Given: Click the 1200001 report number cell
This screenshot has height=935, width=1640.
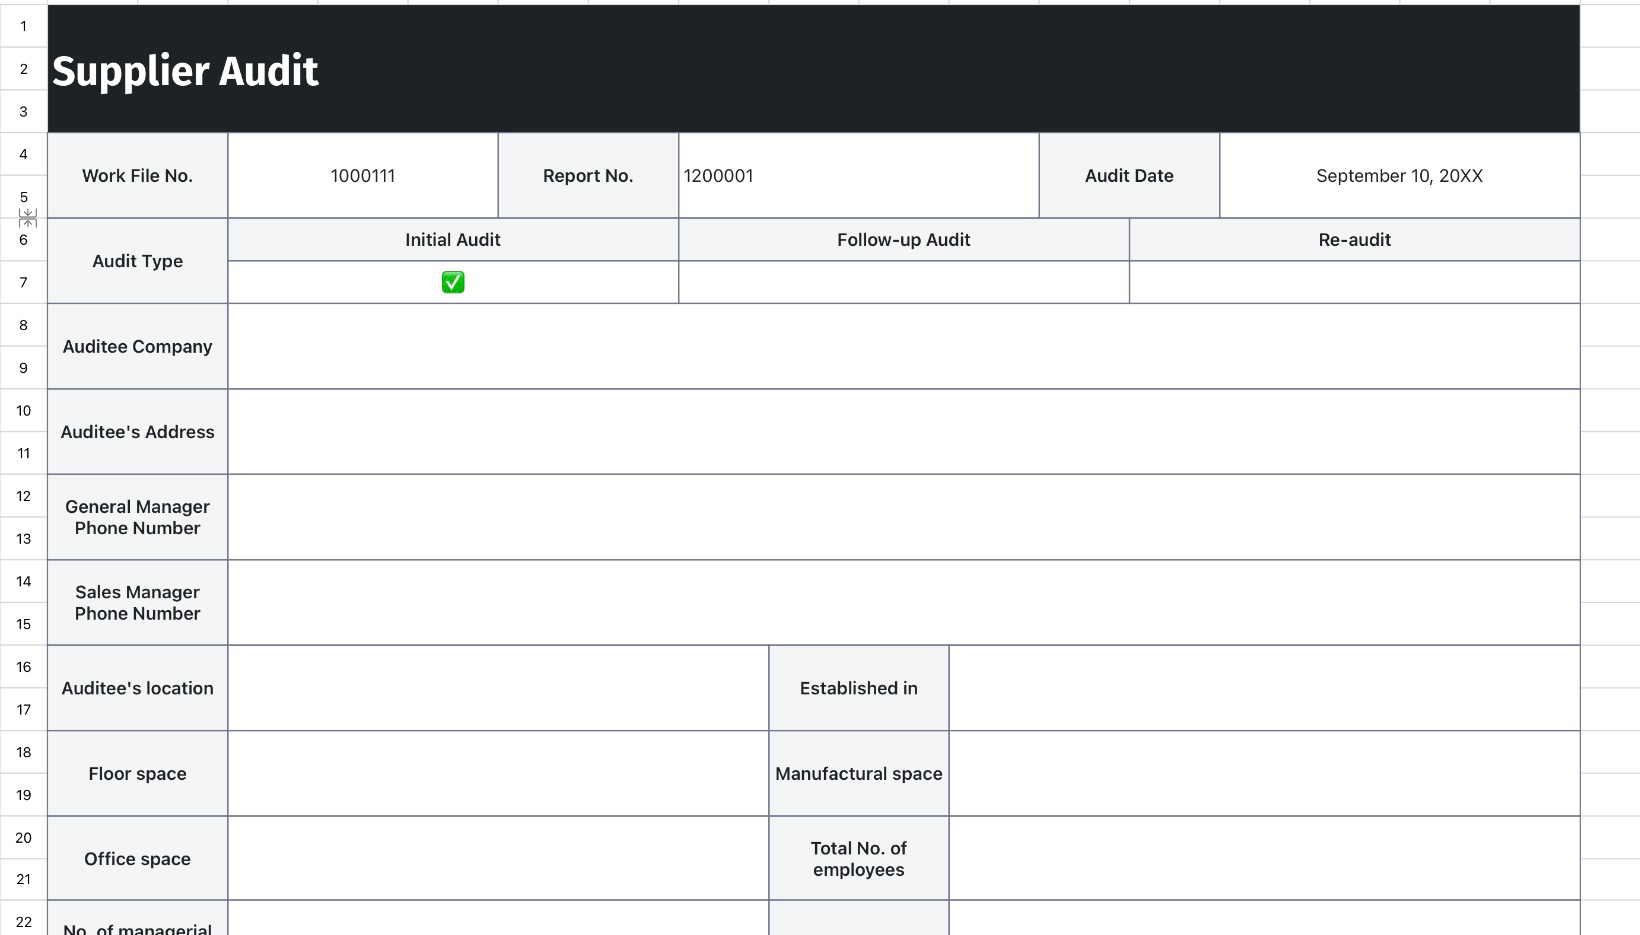Looking at the screenshot, I should click(859, 176).
